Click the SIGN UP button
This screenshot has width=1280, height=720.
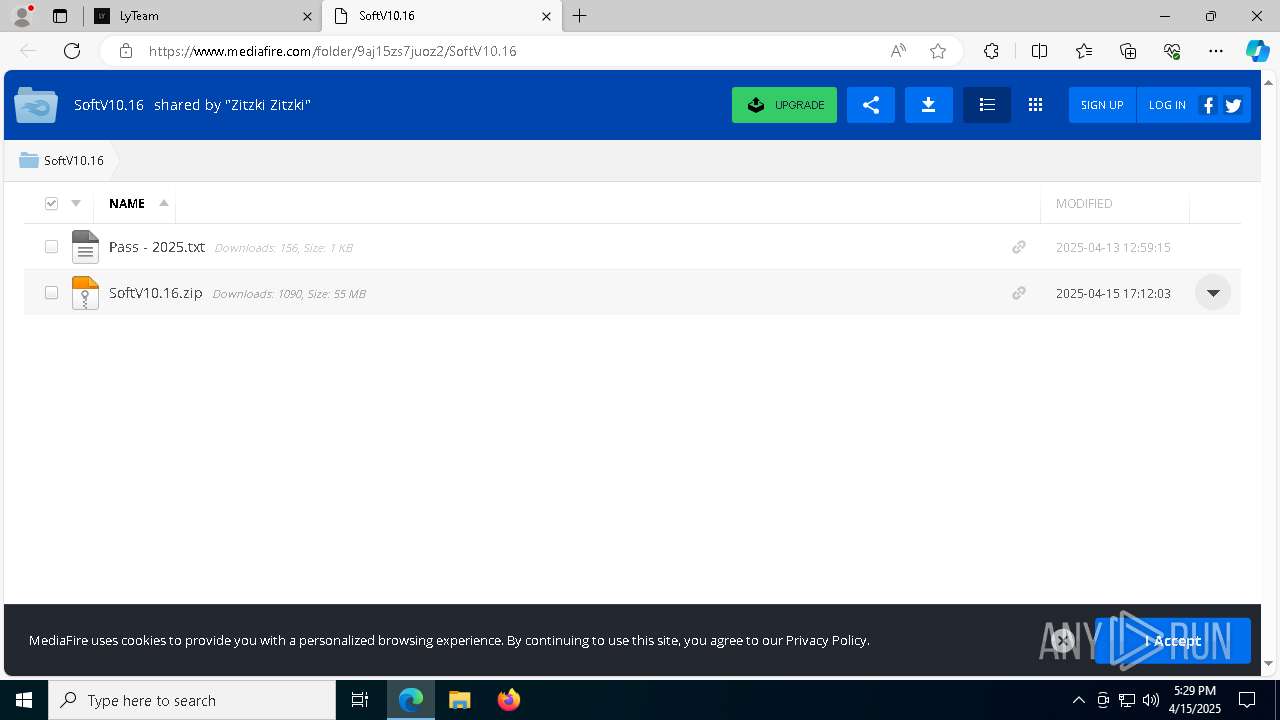(1102, 105)
